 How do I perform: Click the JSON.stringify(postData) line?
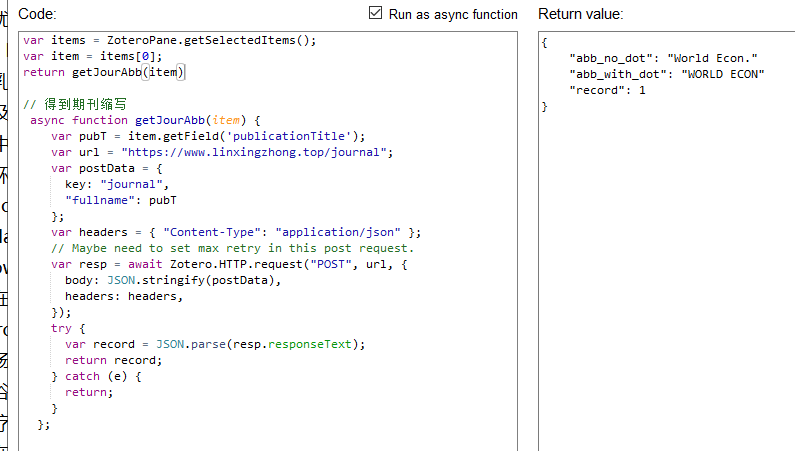[173, 280]
